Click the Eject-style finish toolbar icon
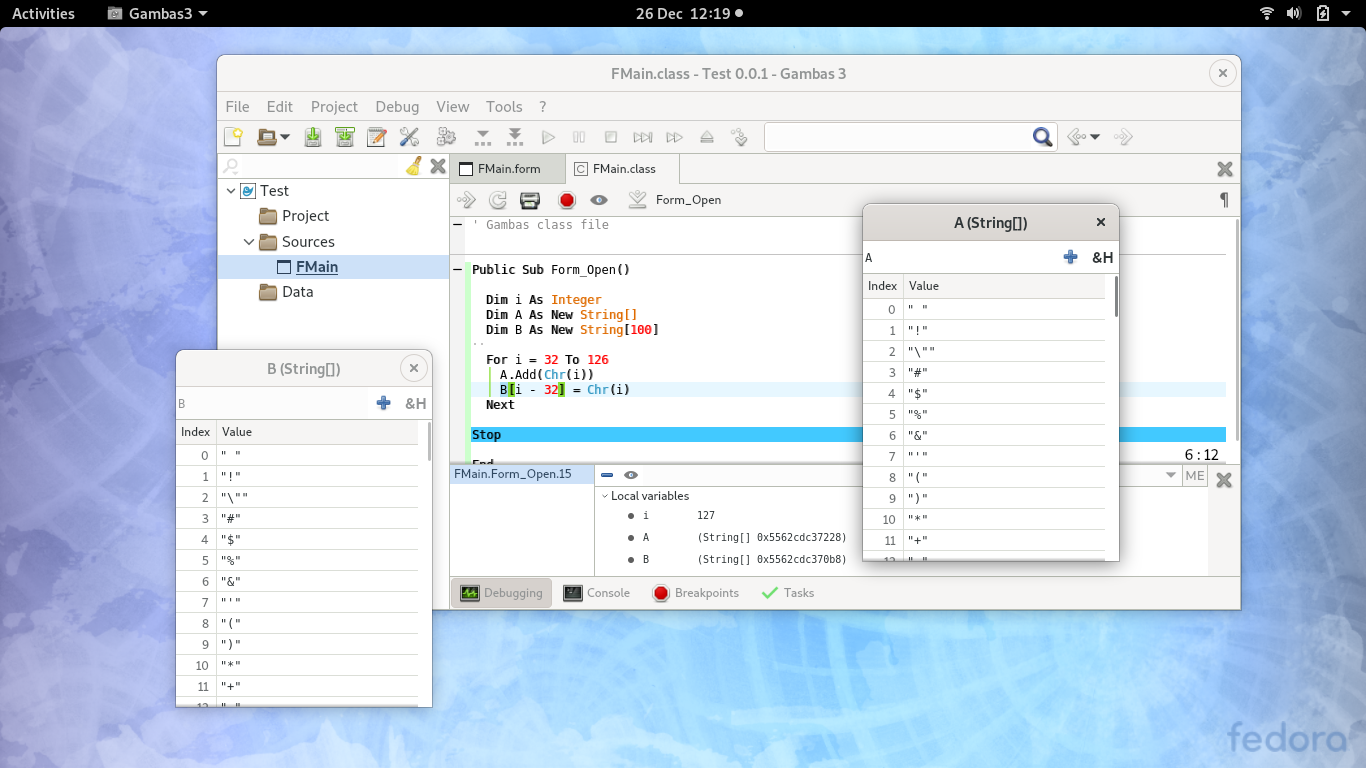The height and width of the screenshot is (768, 1366). tap(707, 137)
